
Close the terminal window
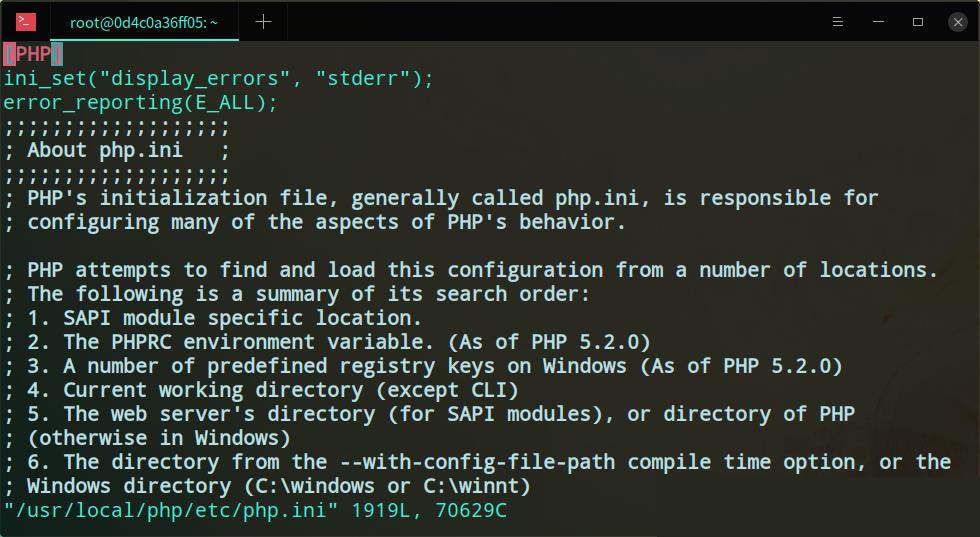(x=957, y=21)
